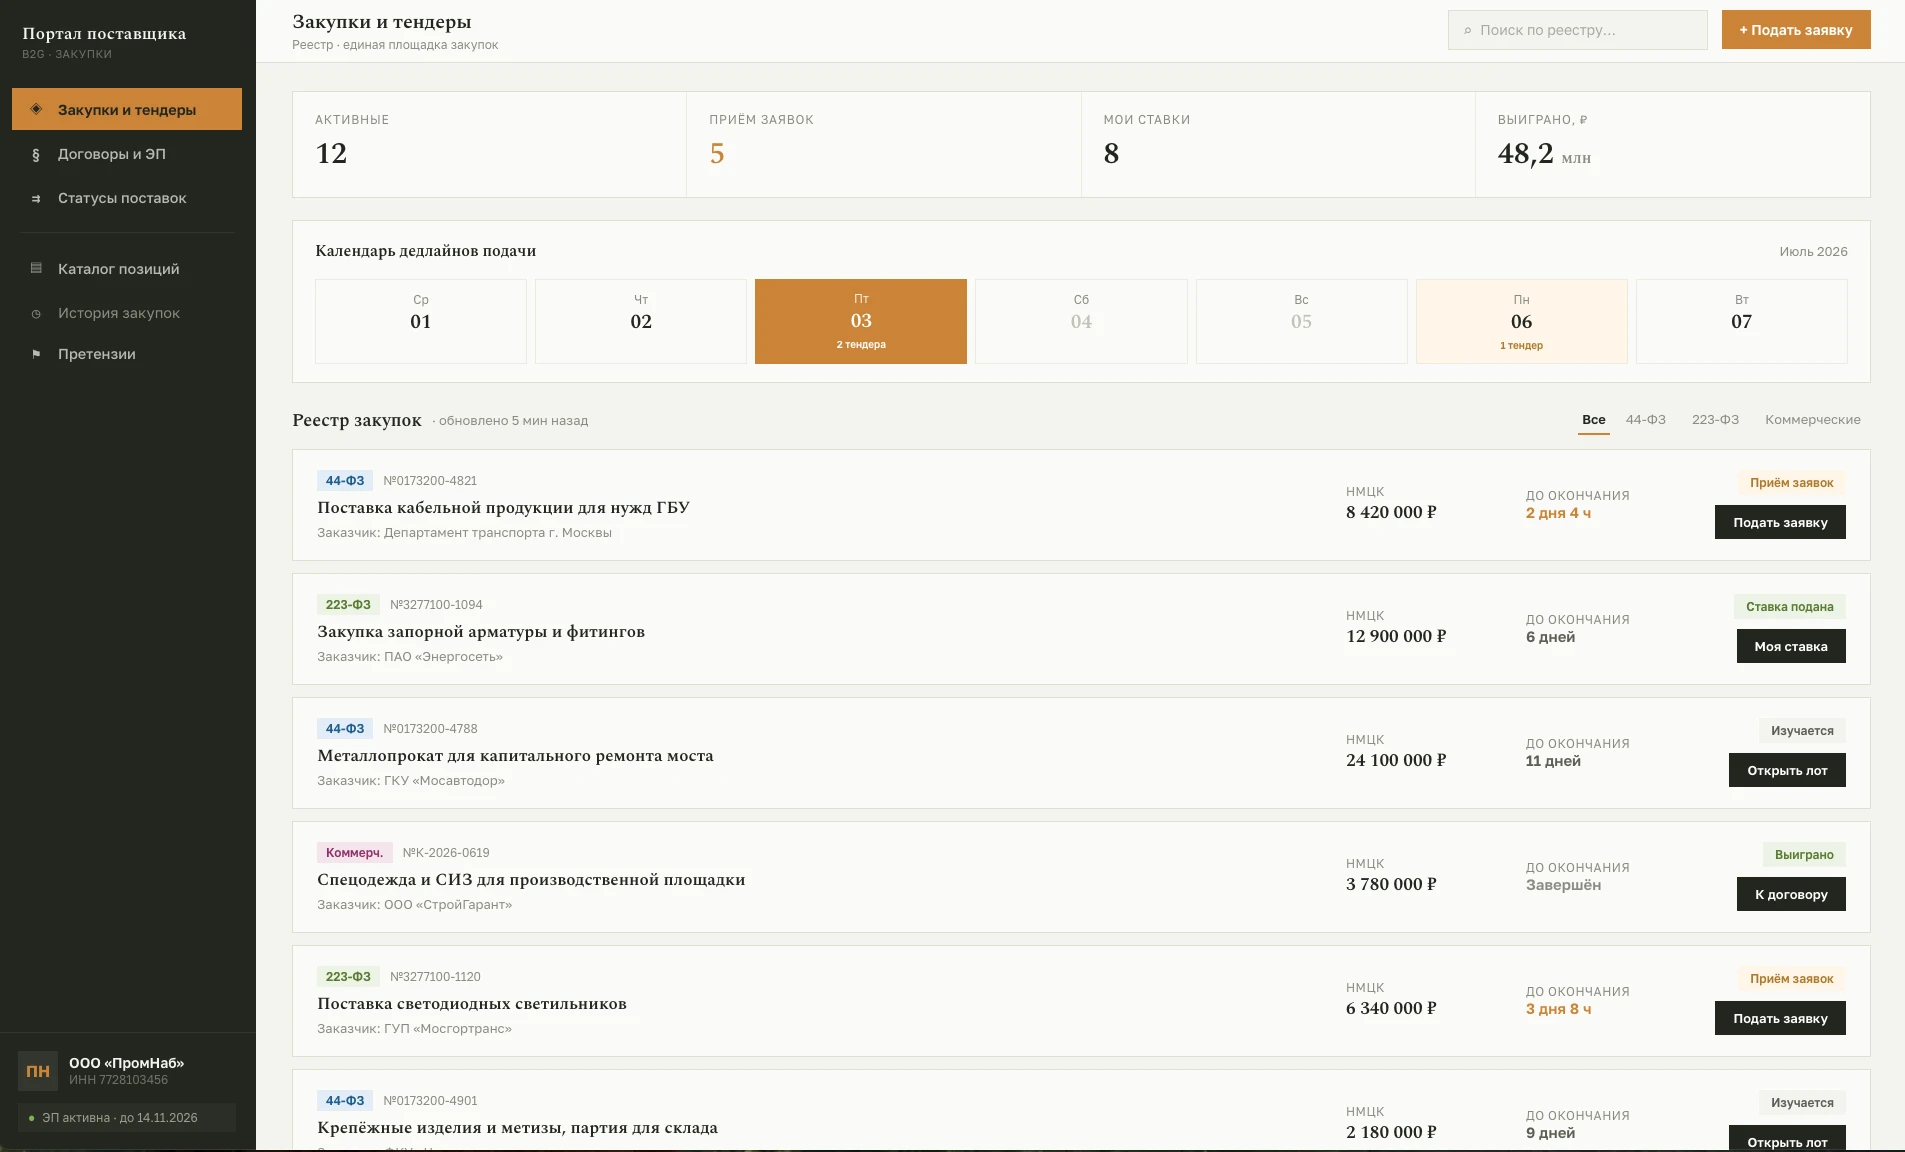
Task: Click the clock icon beside История закупок
Action: [x=36, y=313]
